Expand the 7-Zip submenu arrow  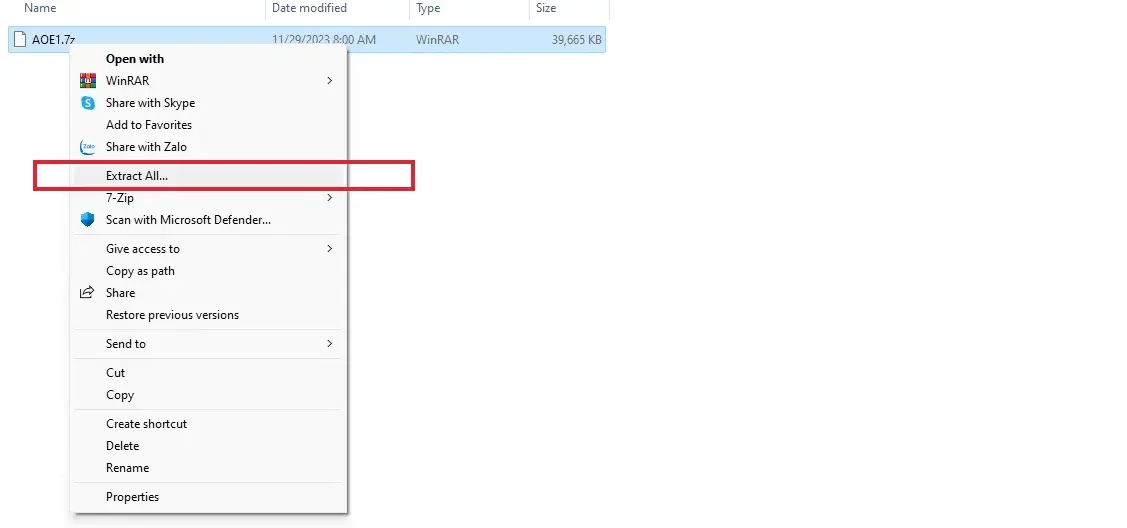pos(329,198)
